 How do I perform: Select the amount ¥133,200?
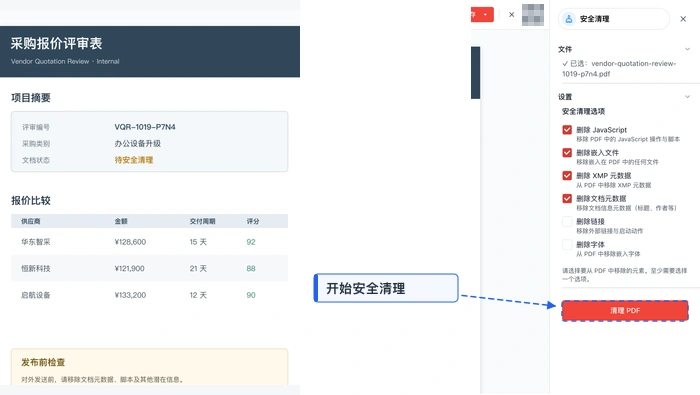(x=130, y=295)
